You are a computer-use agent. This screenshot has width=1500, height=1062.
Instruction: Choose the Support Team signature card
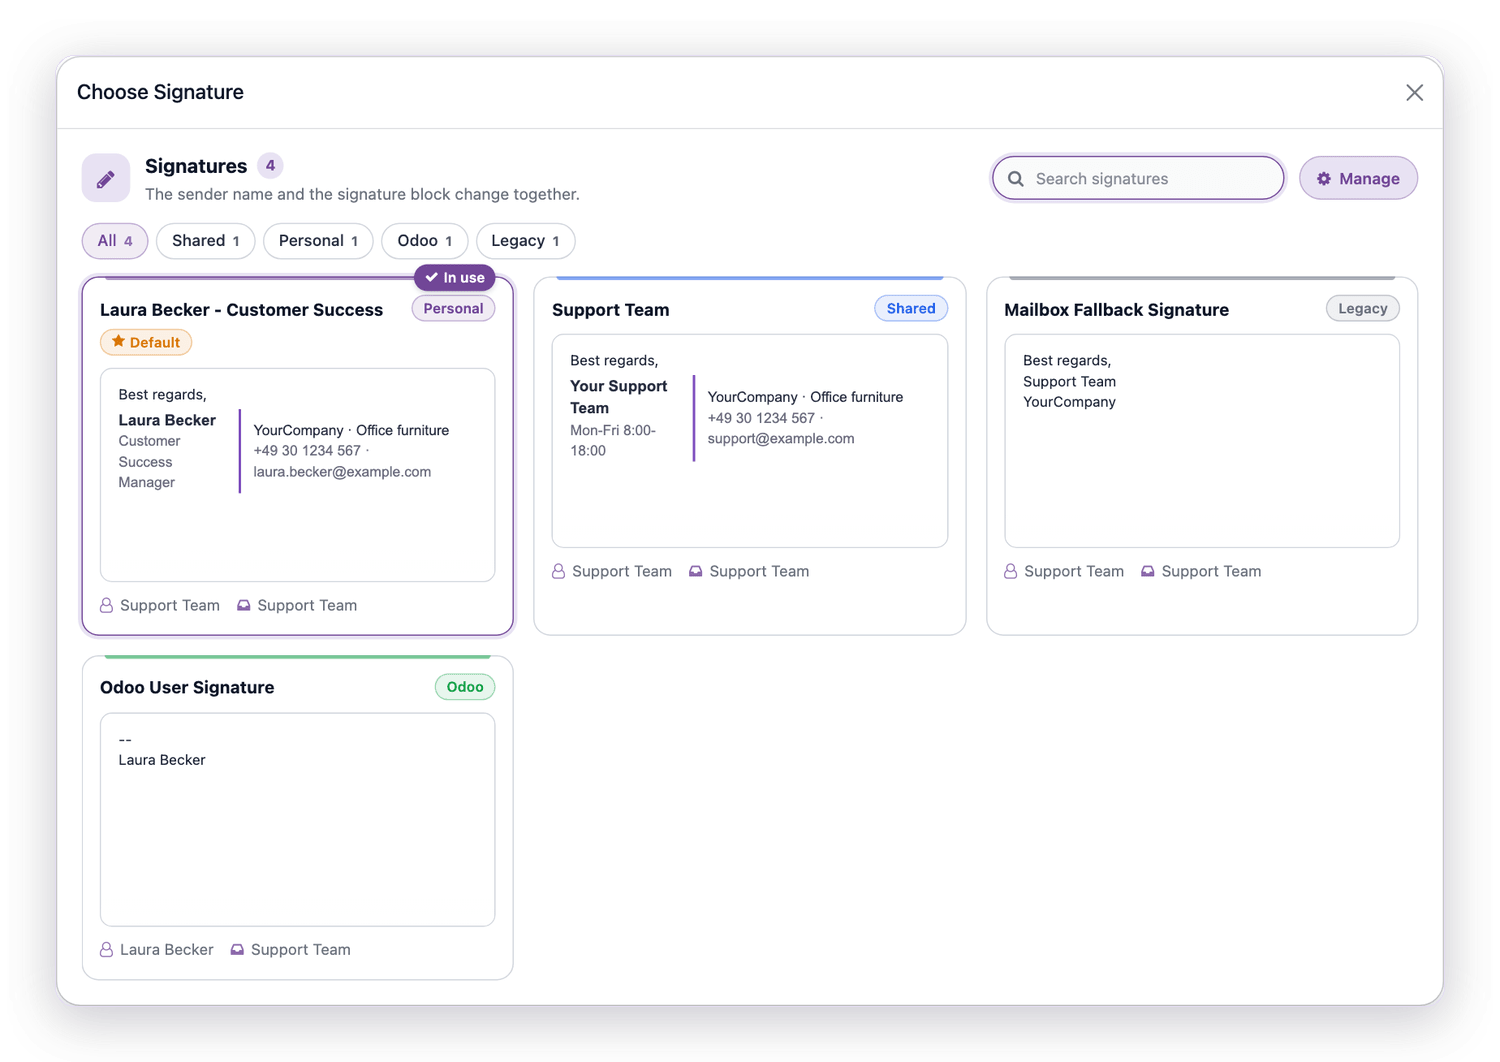[x=750, y=456]
